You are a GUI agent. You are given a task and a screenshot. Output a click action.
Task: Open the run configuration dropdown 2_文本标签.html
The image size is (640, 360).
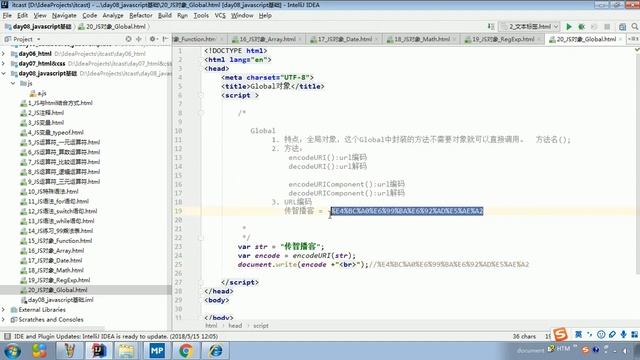pos(530,27)
